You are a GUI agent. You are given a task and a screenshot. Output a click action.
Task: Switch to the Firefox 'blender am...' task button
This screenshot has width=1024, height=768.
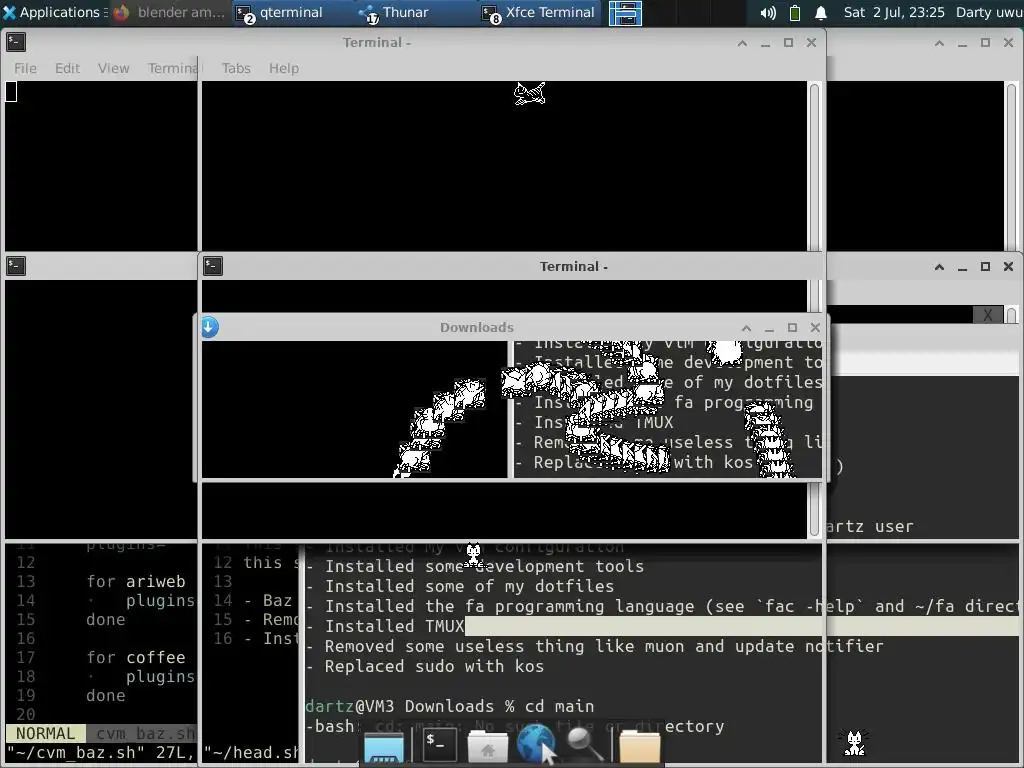pos(169,12)
